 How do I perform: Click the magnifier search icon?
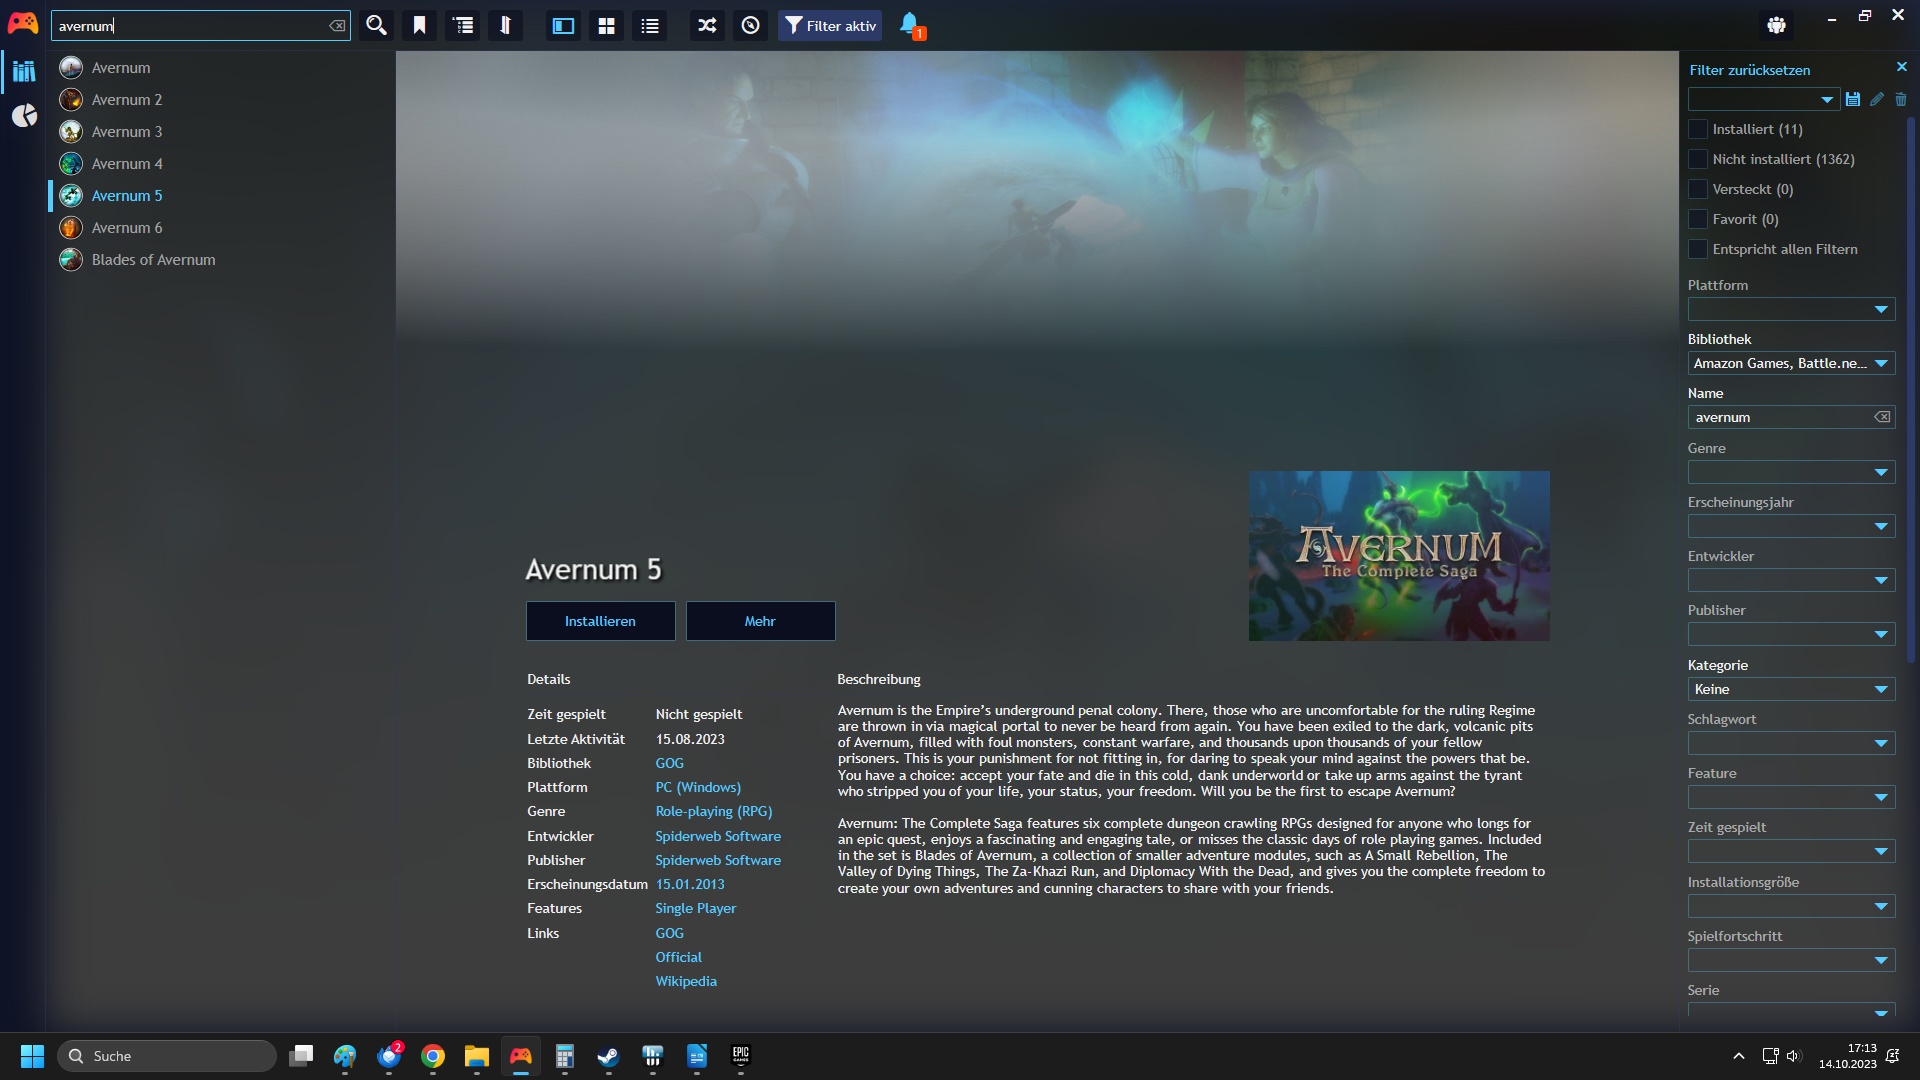pyautogui.click(x=376, y=26)
